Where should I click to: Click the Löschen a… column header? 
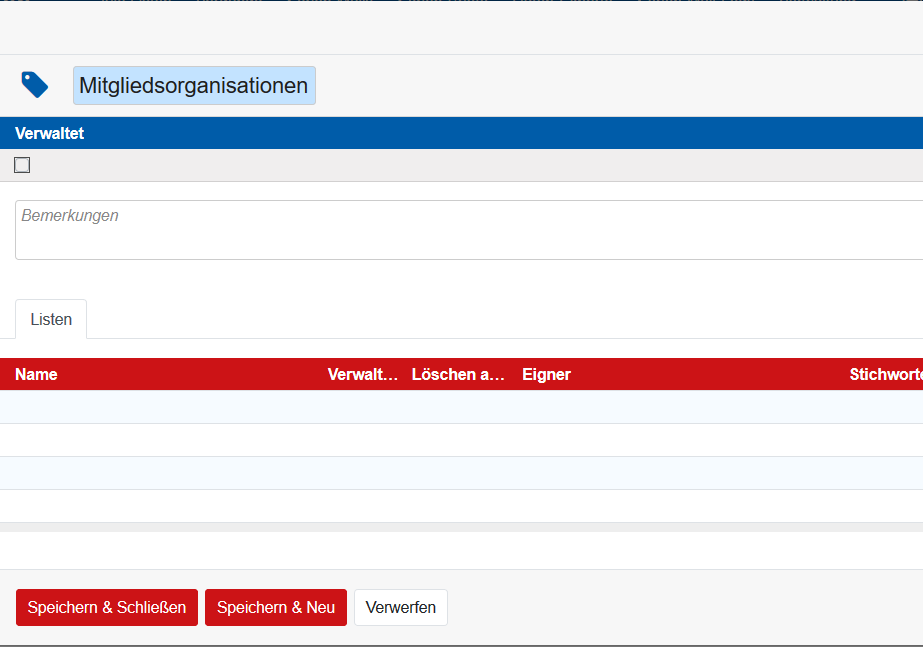[459, 374]
